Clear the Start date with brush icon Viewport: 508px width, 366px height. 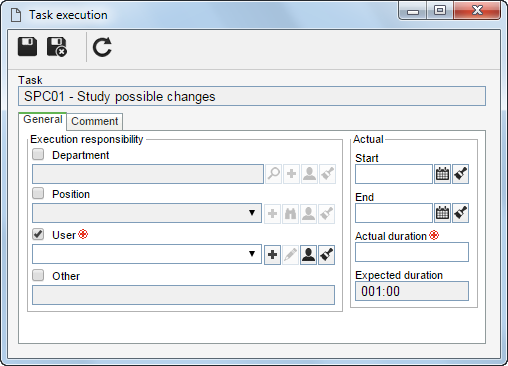coord(460,174)
